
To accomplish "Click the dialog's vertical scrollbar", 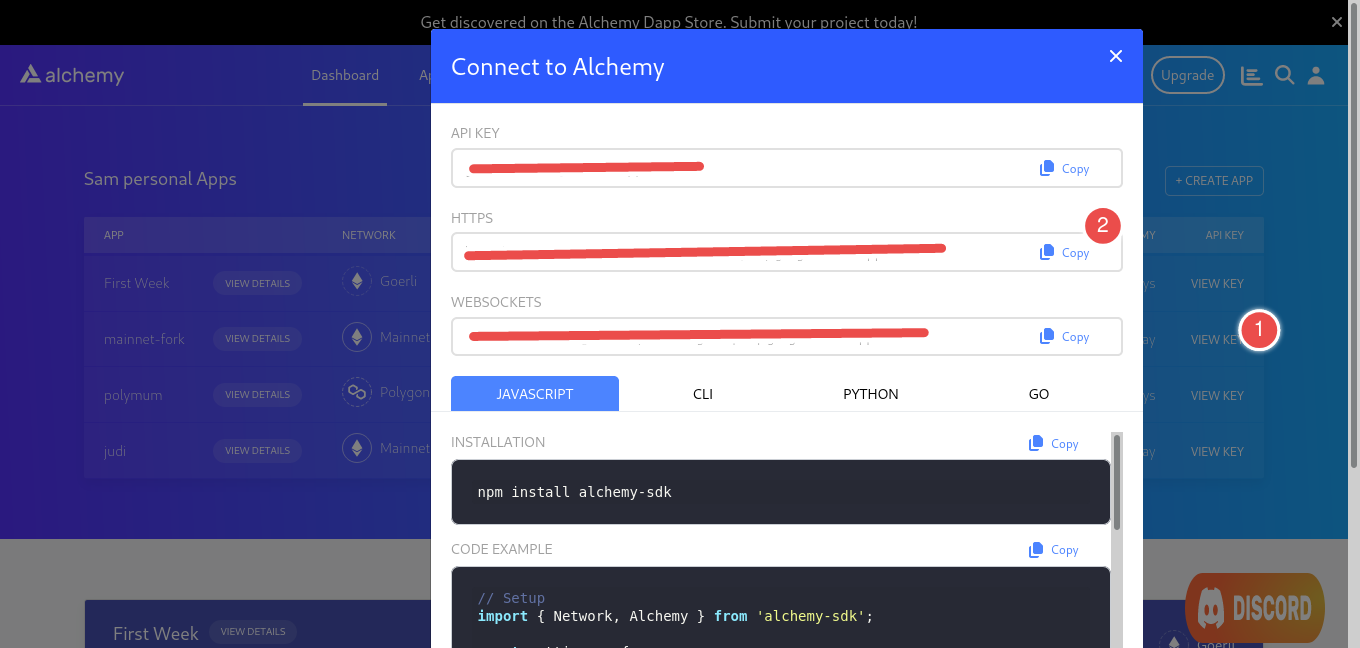I will pos(1117,481).
